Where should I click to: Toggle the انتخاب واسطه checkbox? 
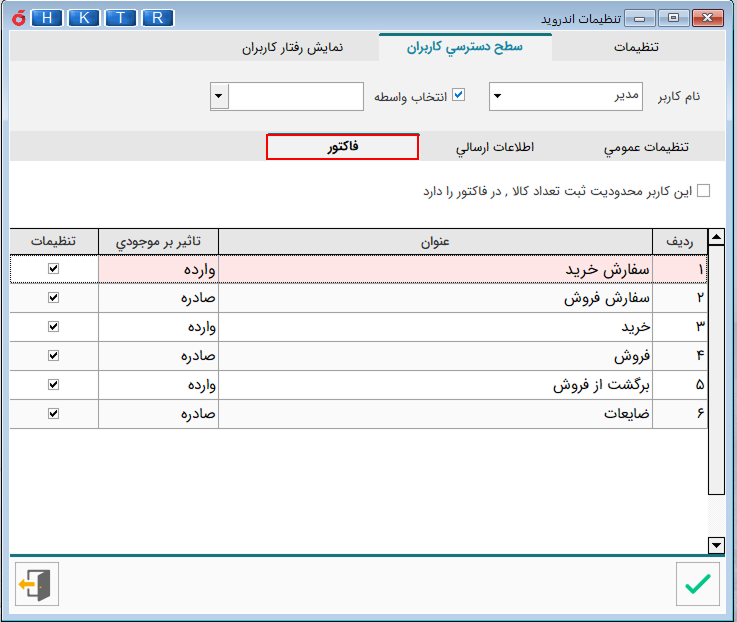tap(459, 96)
